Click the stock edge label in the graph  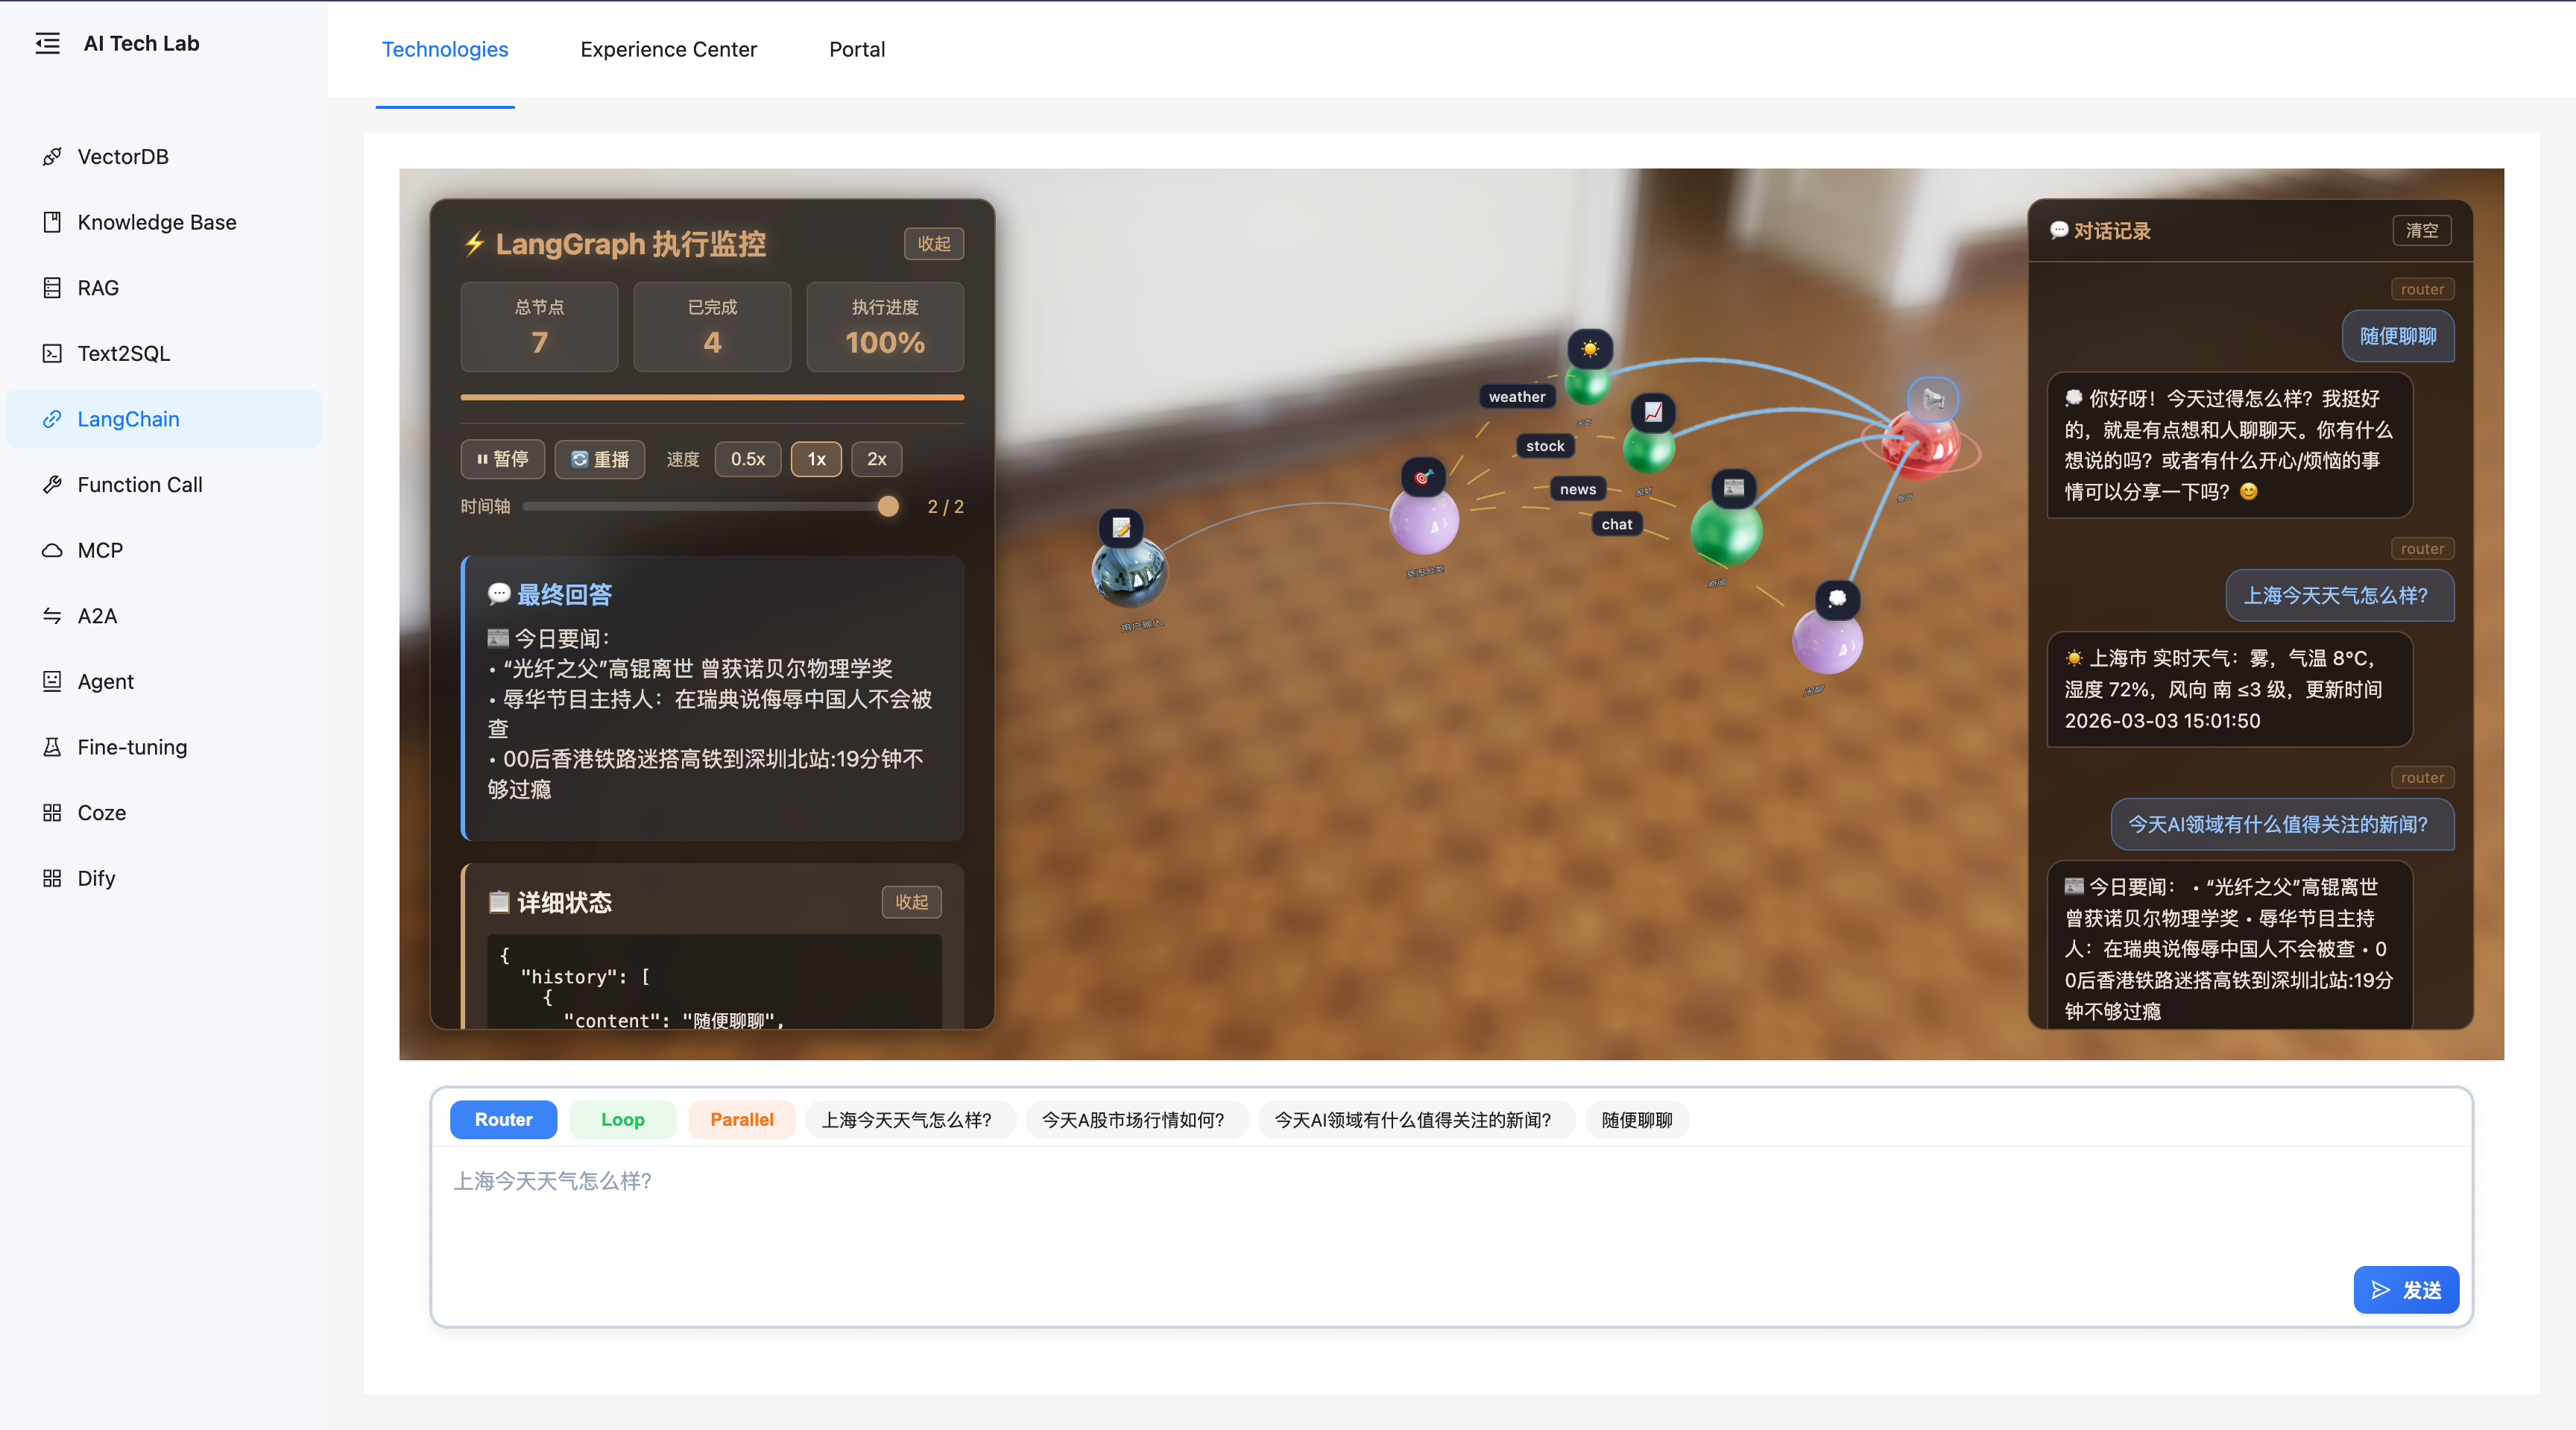[1545, 446]
